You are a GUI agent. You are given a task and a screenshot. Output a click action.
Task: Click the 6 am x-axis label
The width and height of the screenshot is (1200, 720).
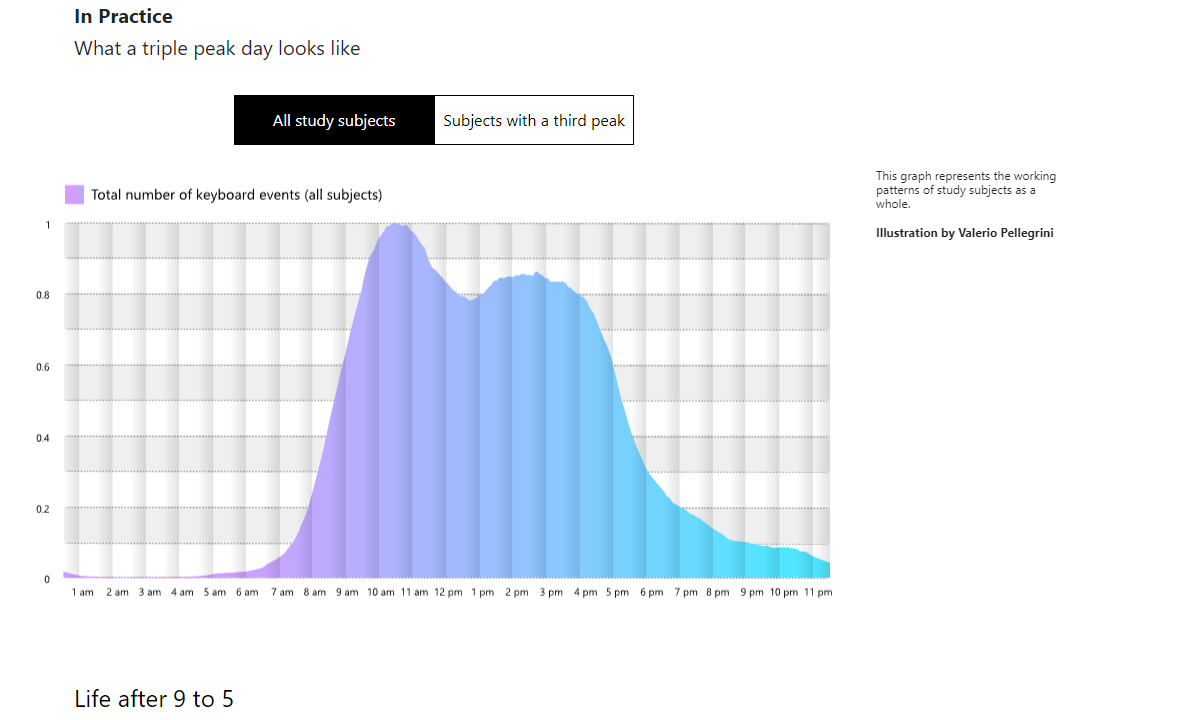click(247, 592)
